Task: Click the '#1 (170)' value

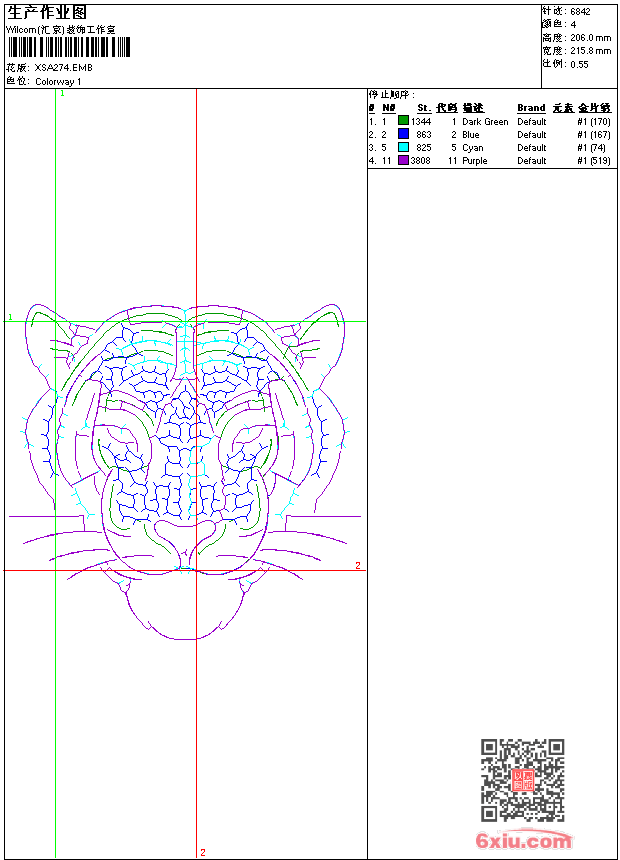Action: pyautogui.click(x=594, y=122)
